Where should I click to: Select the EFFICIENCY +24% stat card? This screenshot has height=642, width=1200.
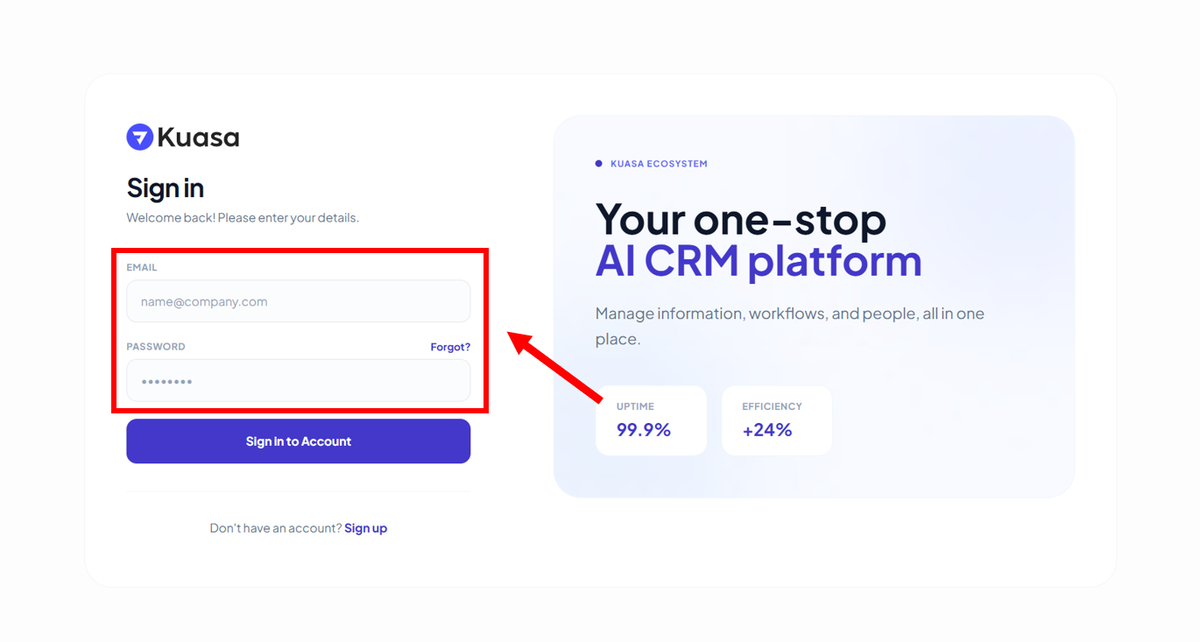(x=776, y=420)
